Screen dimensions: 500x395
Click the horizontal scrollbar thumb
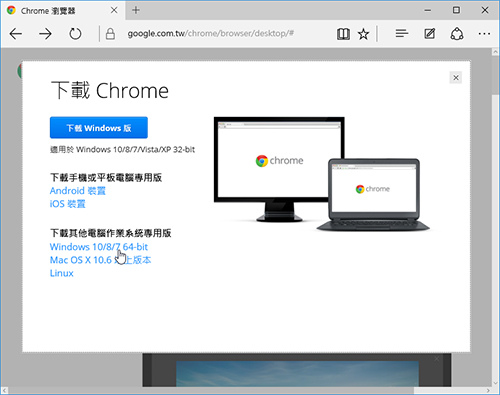coord(211,390)
